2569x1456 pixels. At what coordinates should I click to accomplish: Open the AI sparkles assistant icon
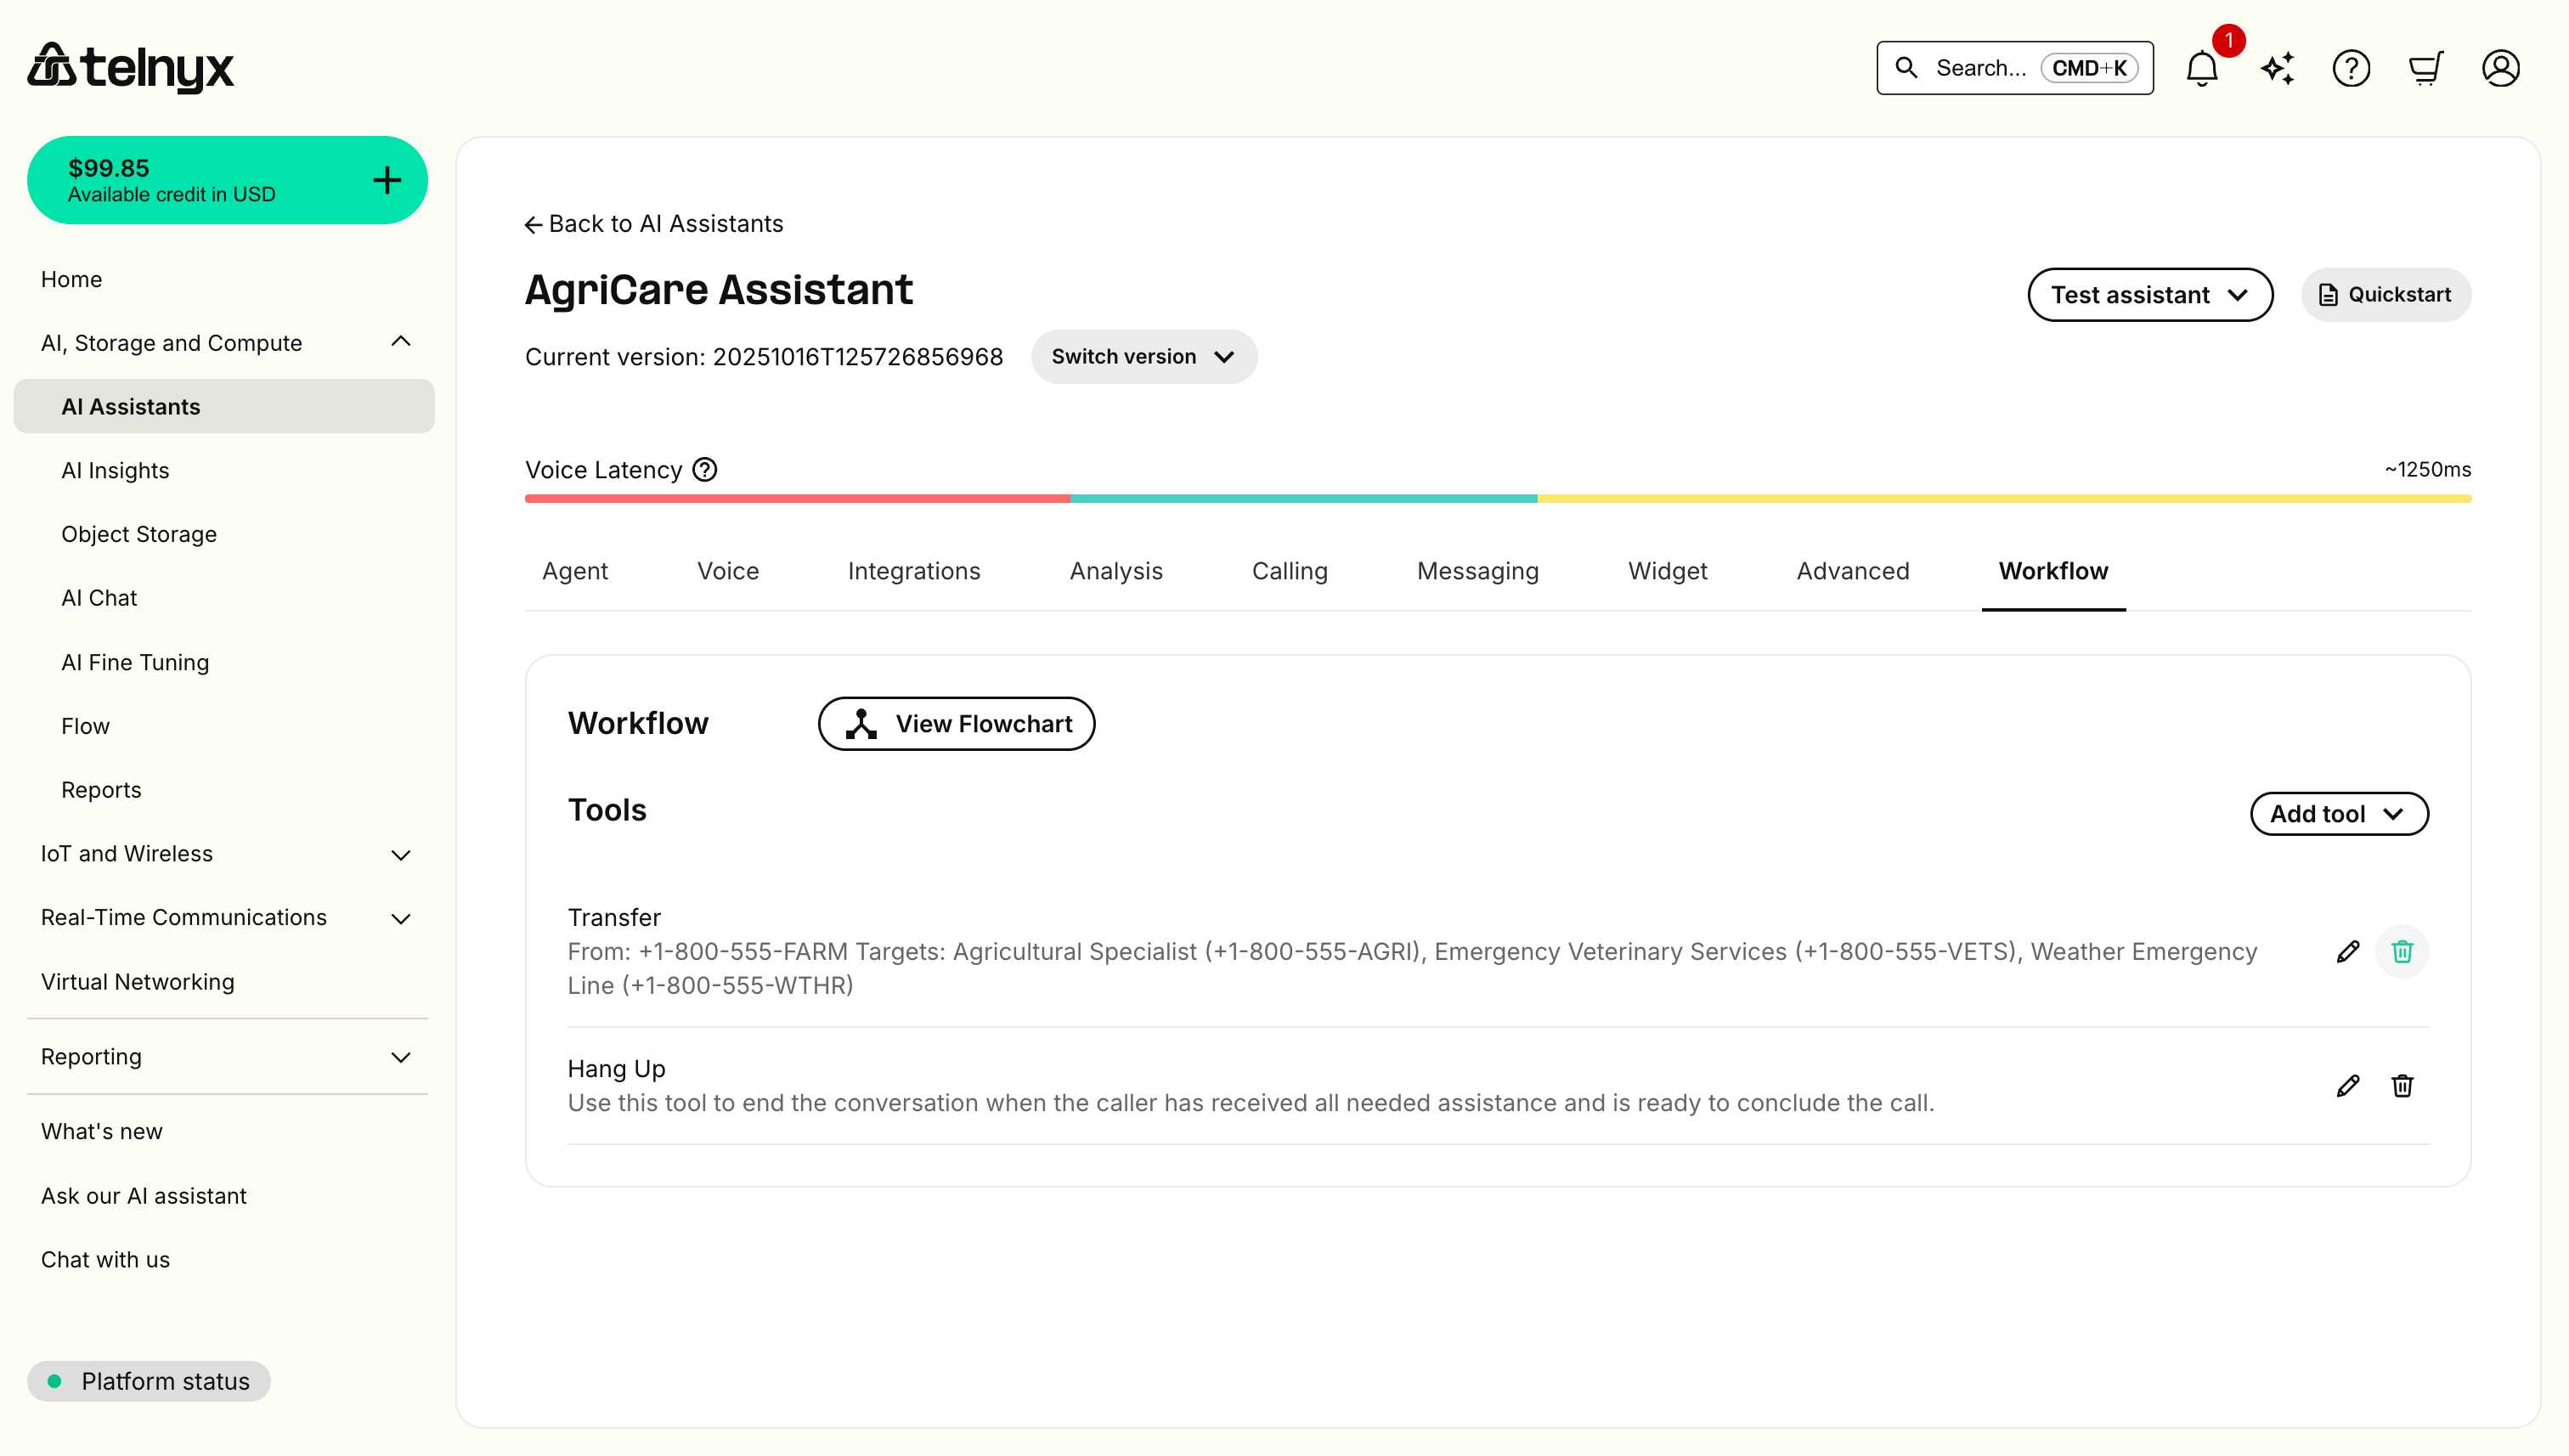(2276, 68)
